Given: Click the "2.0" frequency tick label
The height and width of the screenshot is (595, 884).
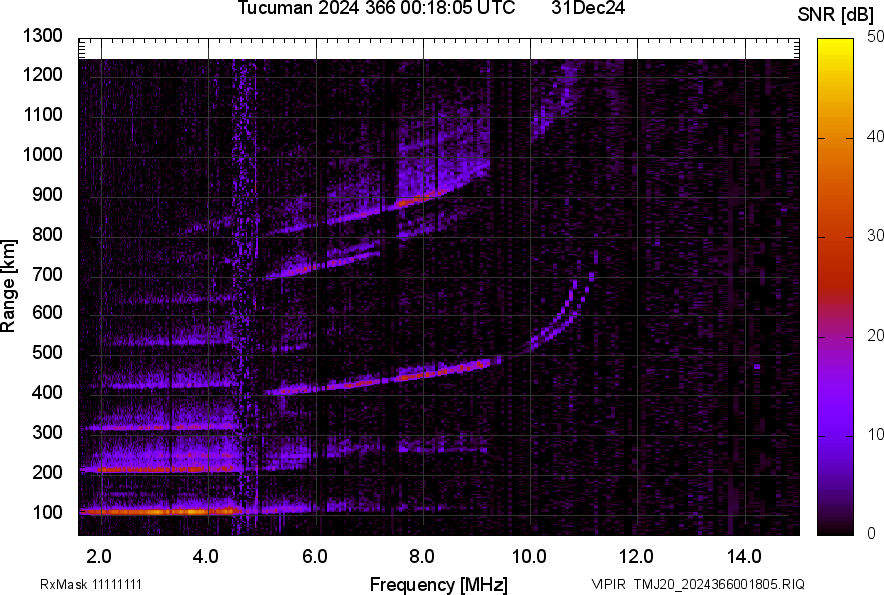Looking at the screenshot, I should pos(100,556).
